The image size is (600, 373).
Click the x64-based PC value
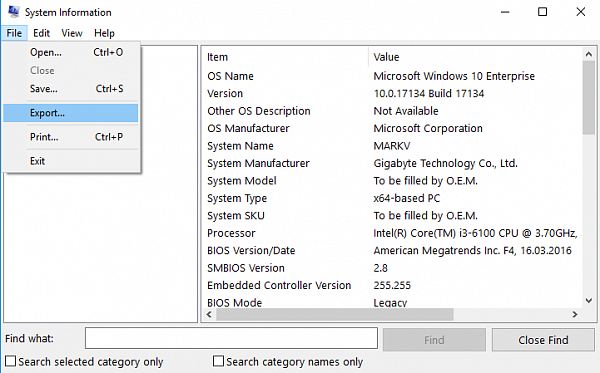[407, 199]
